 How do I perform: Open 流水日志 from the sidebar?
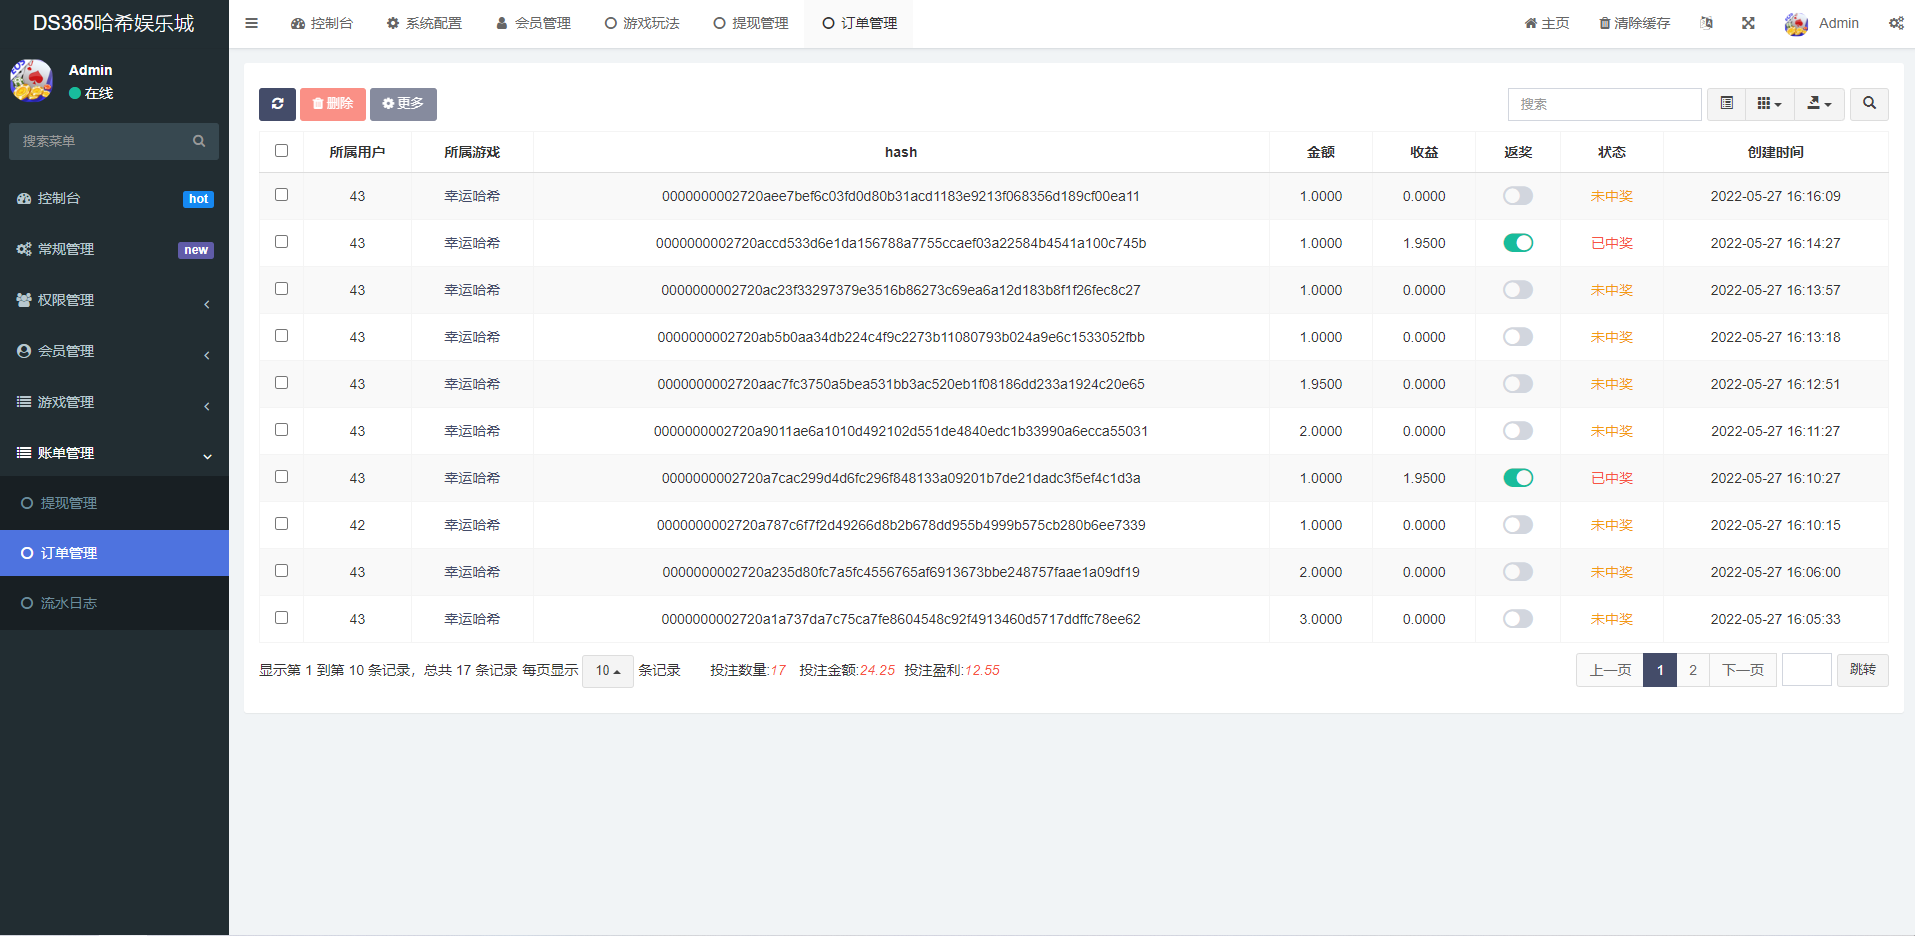(x=68, y=602)
